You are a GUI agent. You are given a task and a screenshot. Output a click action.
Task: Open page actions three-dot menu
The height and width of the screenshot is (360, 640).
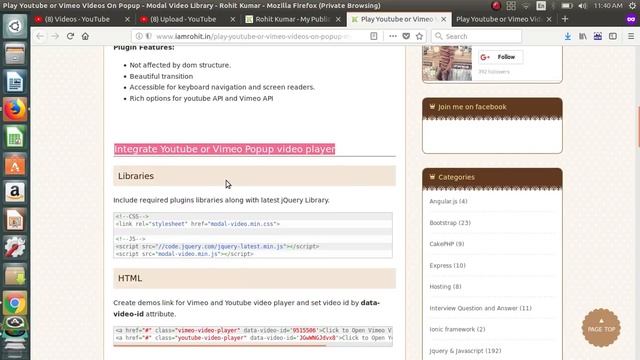[x=393, y=36]
